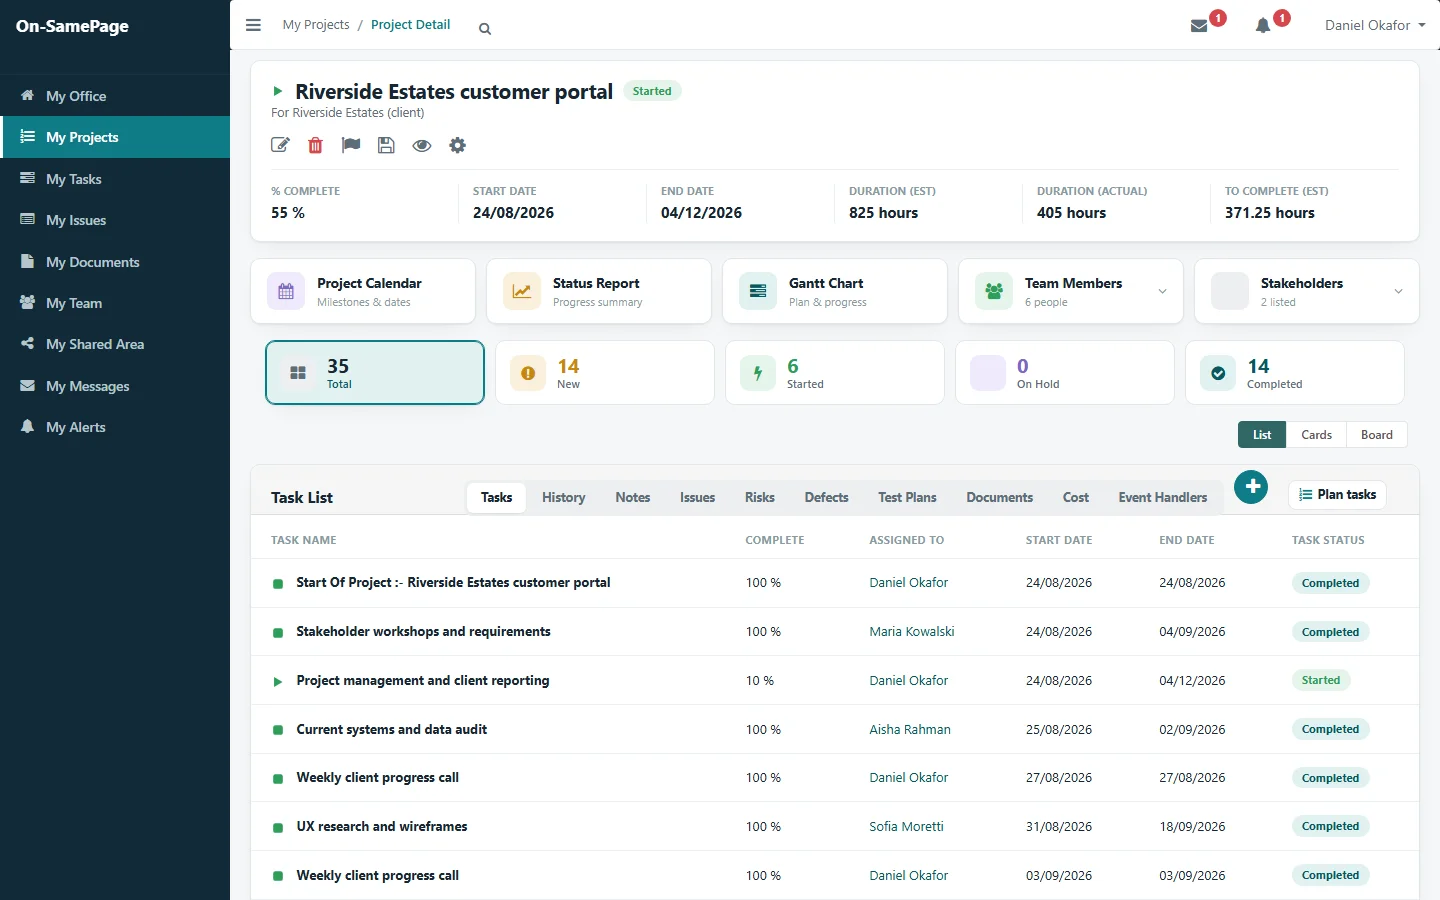The image size is (1440, 900).
Task: Open the Project Calendar card
Action: (363, 291)
